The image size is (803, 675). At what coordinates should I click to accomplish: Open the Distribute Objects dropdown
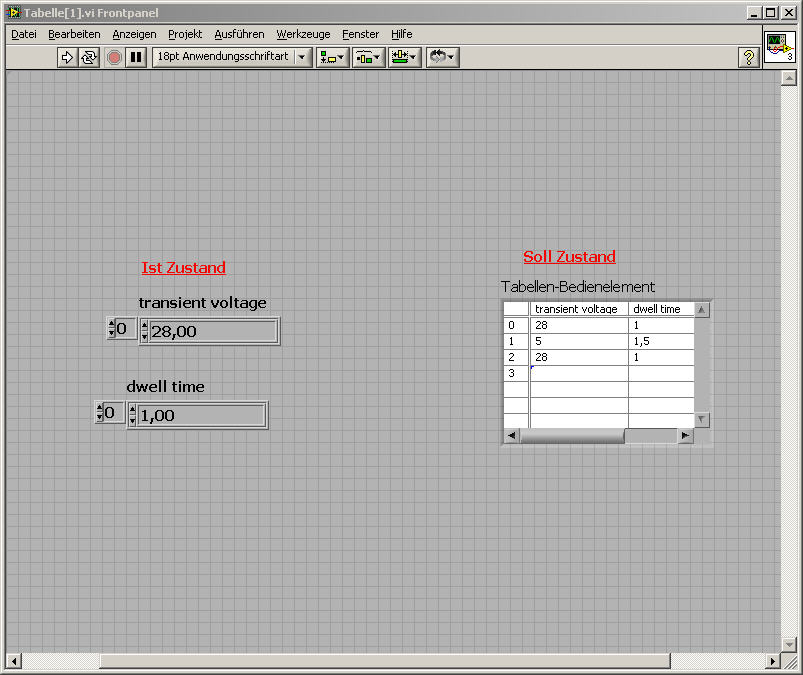[368, 57]
